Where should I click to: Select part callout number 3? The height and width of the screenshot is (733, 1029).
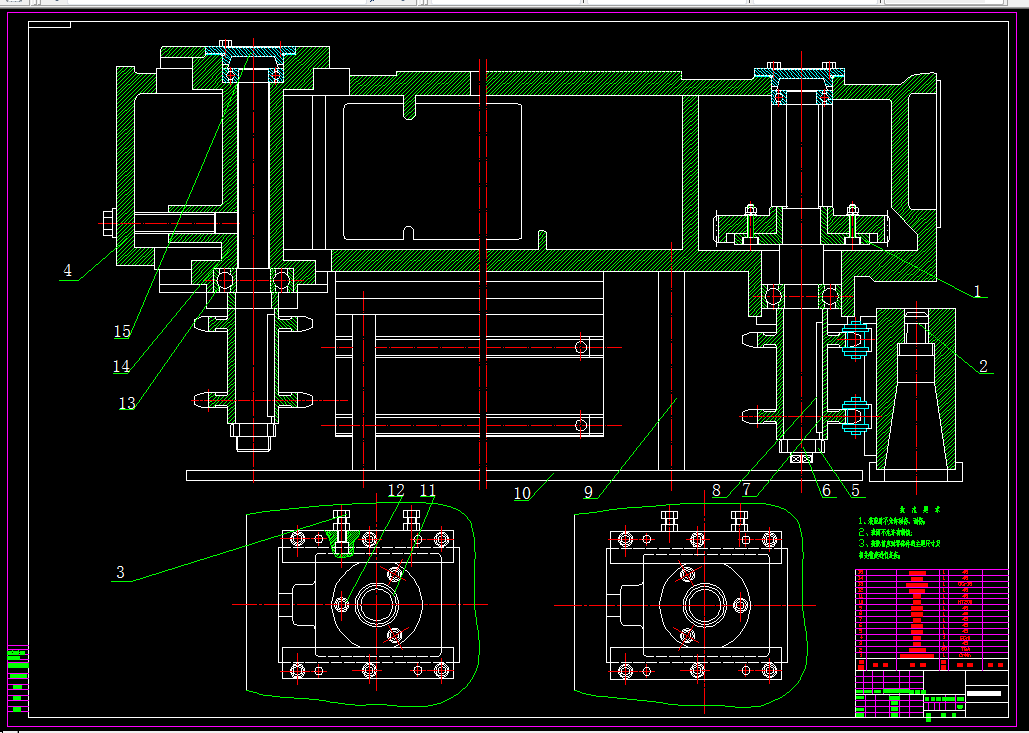pos(120,572)
